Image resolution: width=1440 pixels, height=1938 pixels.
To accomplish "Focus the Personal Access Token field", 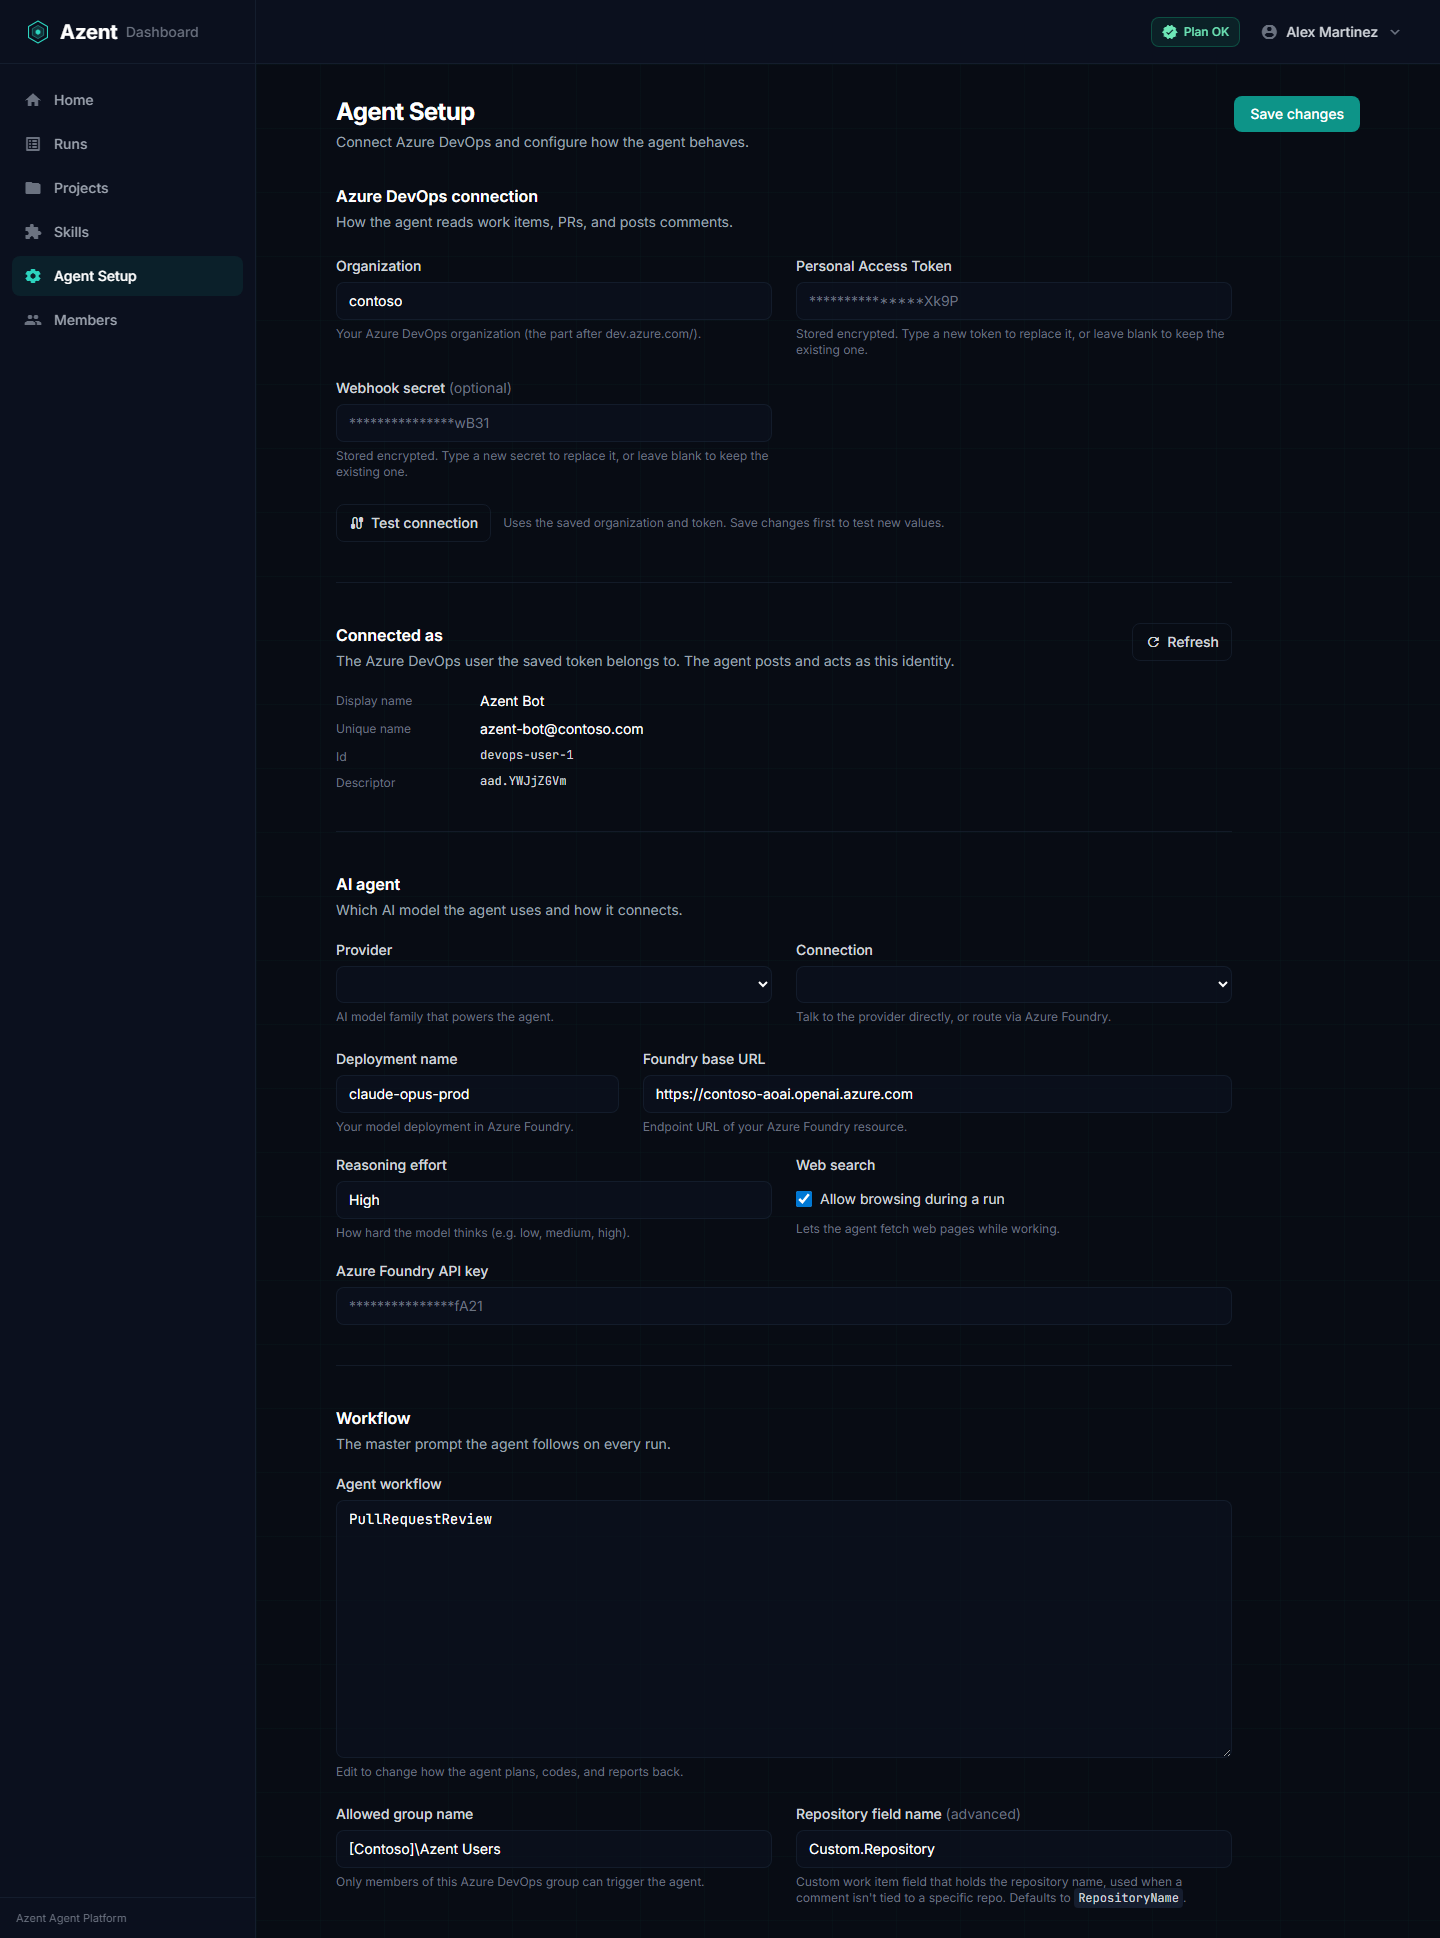I will pyautogui.click(x=1013, y=301).
